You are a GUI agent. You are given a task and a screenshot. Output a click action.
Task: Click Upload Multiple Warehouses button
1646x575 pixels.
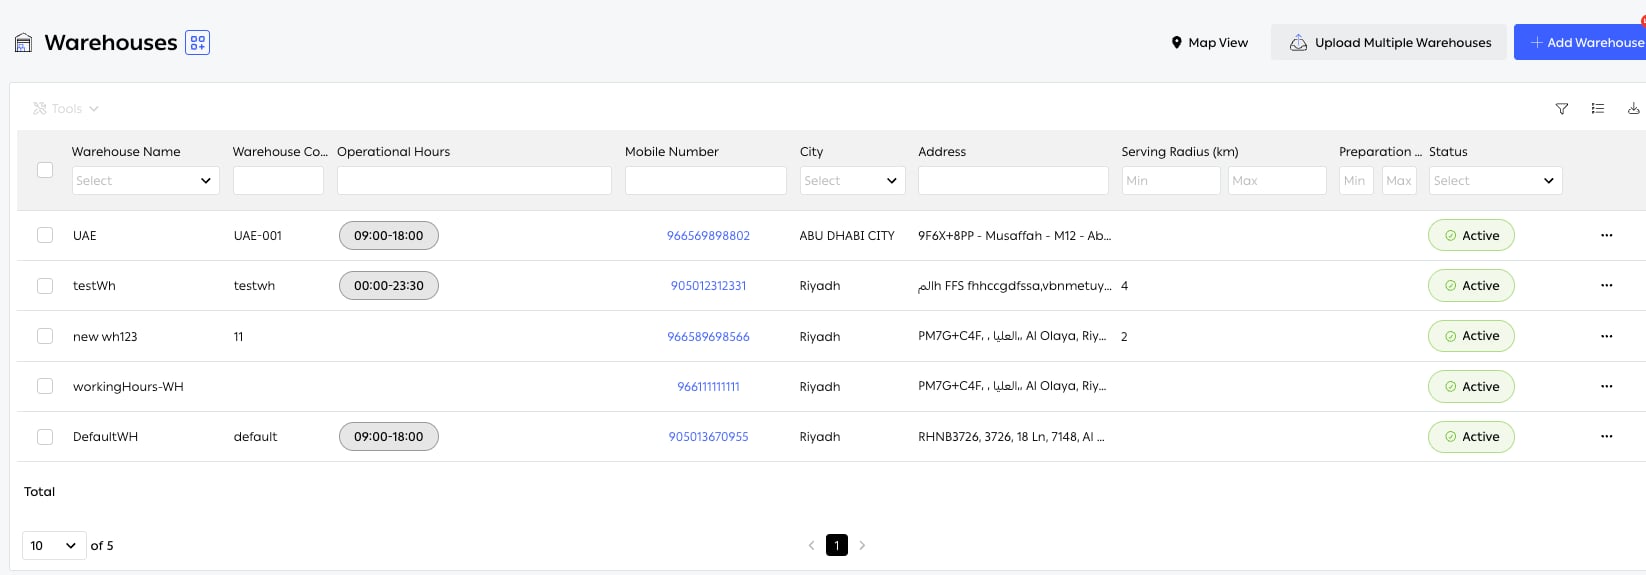click(1389, 42)
